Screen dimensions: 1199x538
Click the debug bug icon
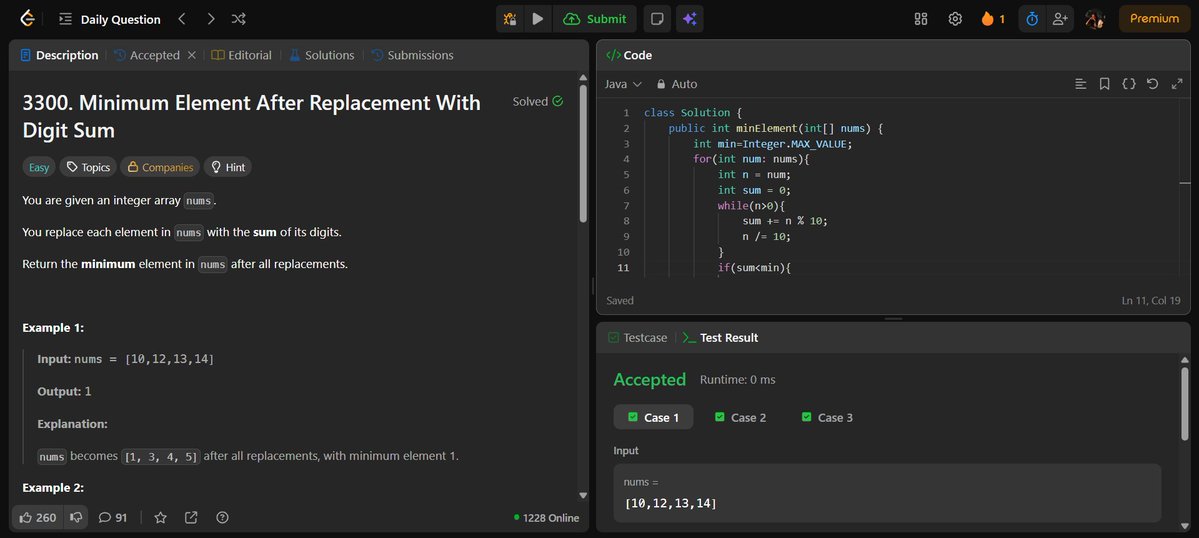point(510,19)
